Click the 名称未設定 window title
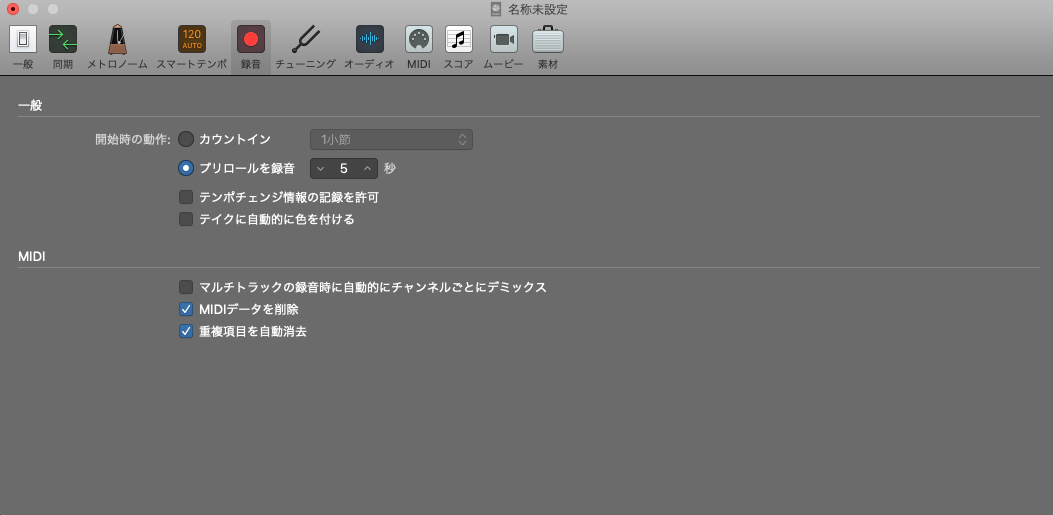The width and height of the screenshot is (1053, 515). pyautogui.click(x=538, y=9)
